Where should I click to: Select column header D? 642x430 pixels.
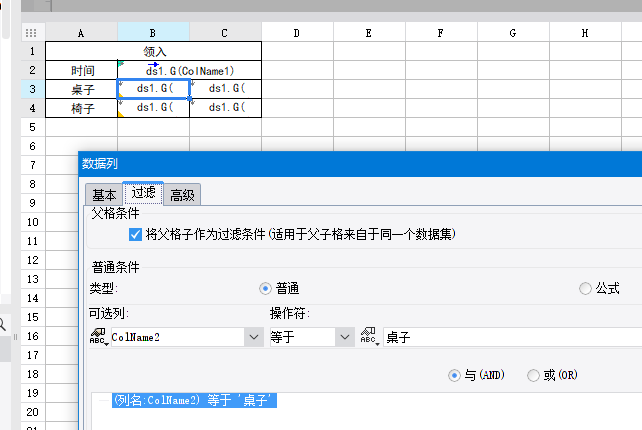coord(297,33)
